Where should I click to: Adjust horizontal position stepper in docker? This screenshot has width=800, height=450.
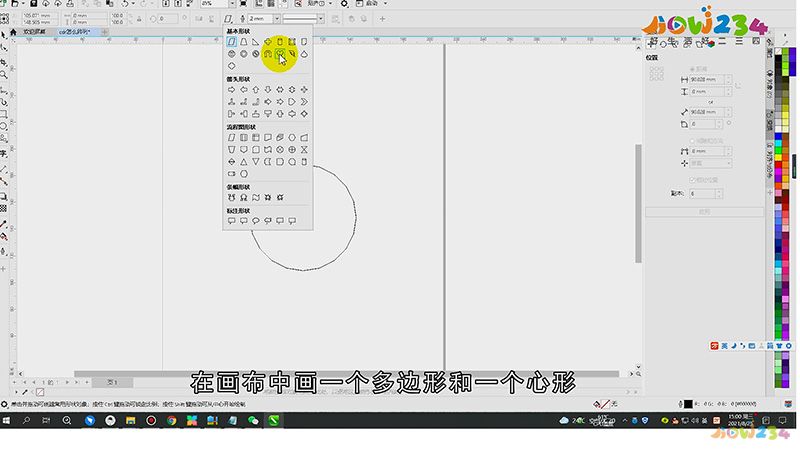point(729,80)
